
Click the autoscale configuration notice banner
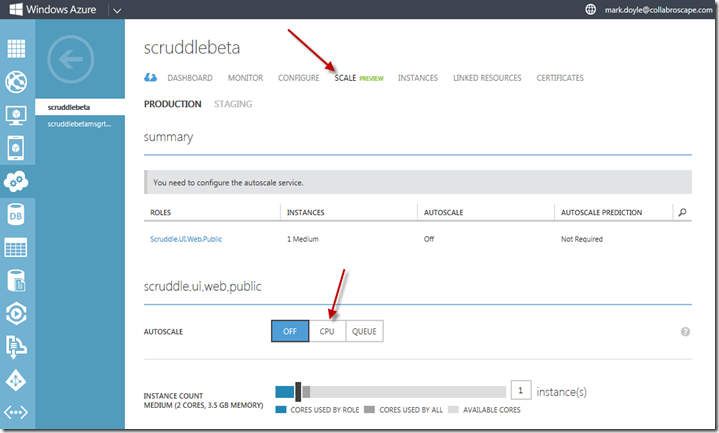[x=418, y=182]
